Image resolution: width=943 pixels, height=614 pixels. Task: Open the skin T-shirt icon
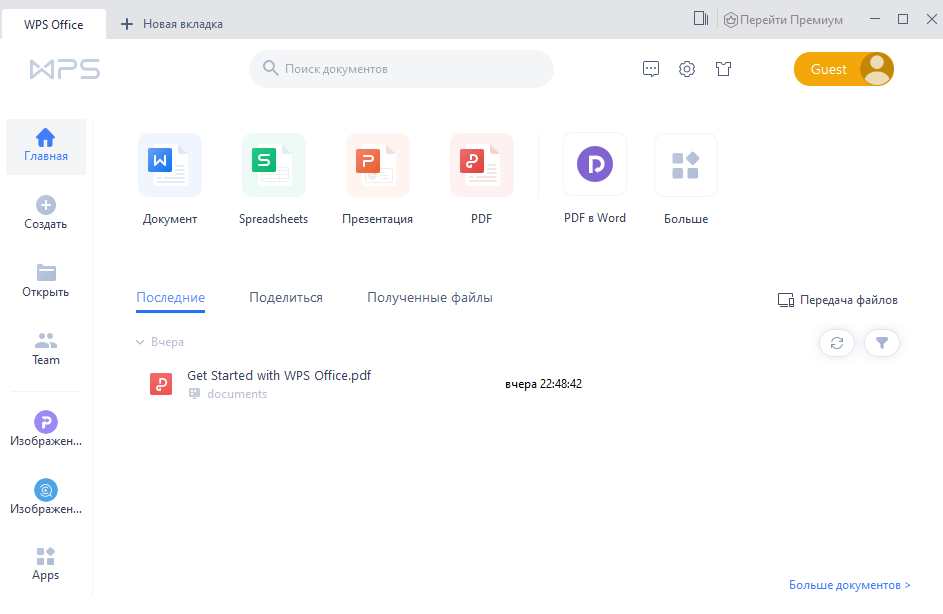tap(723, 69)
